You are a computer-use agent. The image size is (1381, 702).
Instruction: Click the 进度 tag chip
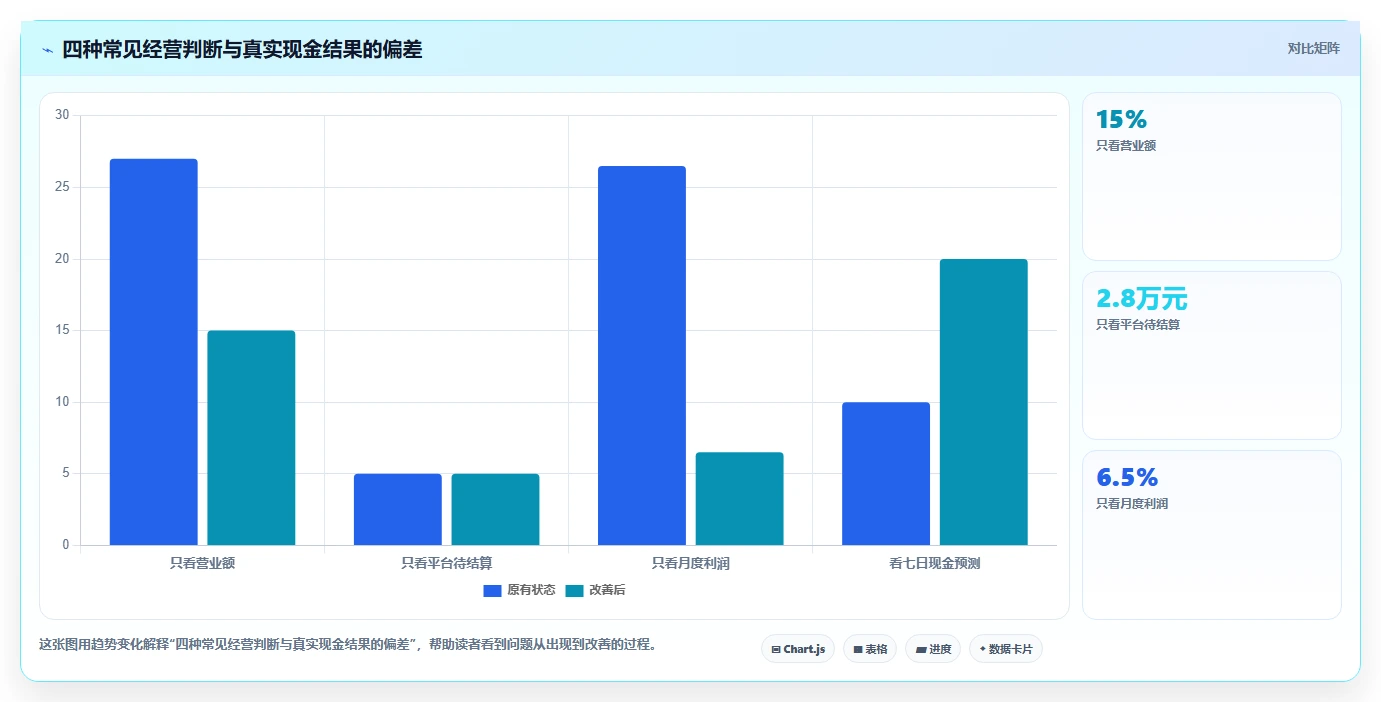tap(932, 649)
